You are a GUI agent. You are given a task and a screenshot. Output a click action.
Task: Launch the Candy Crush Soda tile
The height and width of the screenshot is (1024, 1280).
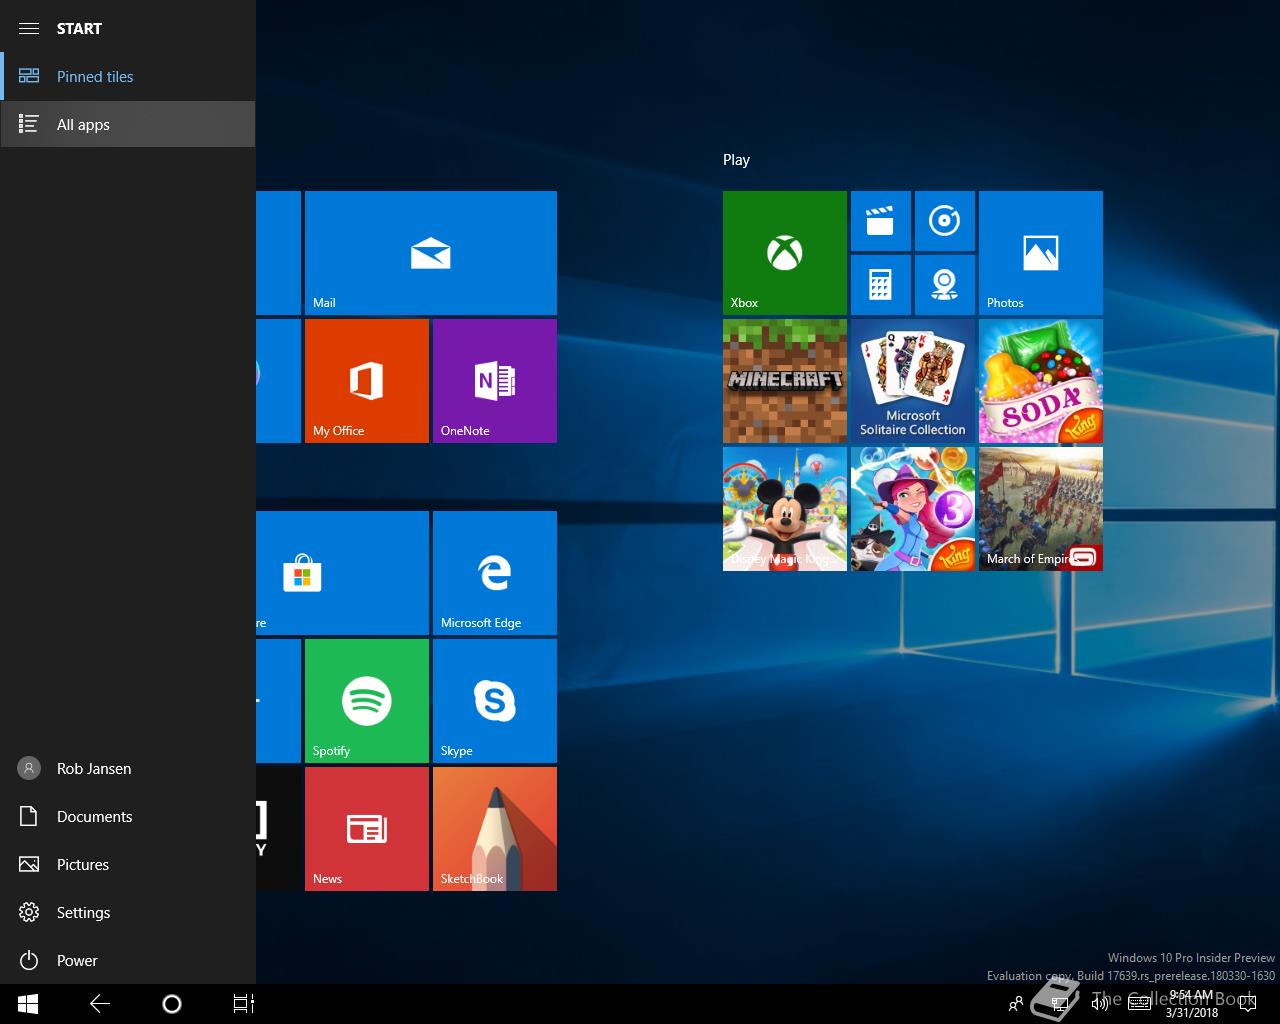pyautogui.click(x=1040, y=381)
